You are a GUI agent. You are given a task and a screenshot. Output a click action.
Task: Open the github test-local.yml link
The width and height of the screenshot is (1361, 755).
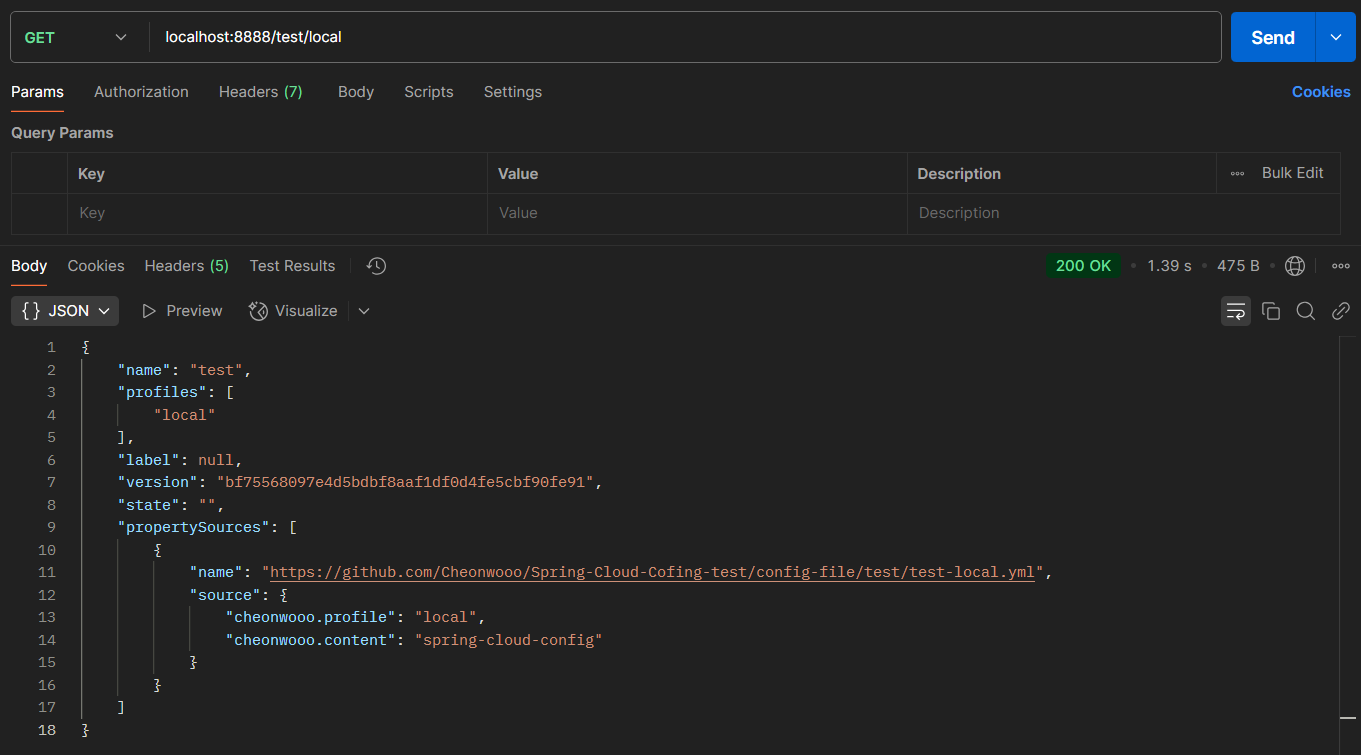[652, 573]
